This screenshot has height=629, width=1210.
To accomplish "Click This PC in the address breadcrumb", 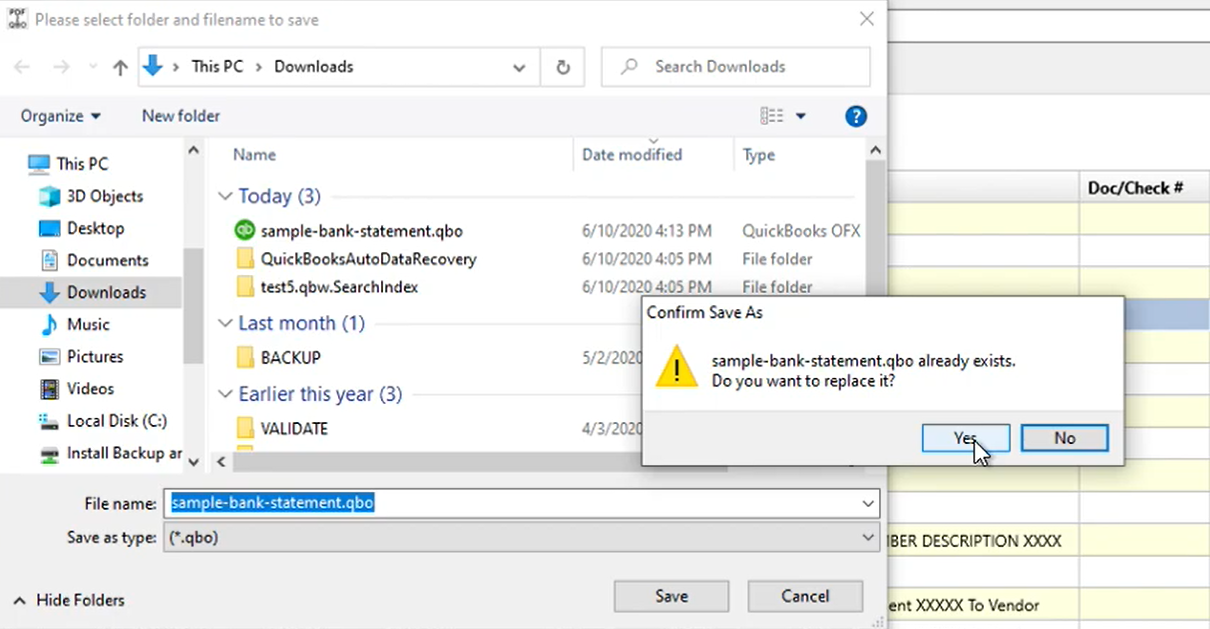I will coord(217,67).
